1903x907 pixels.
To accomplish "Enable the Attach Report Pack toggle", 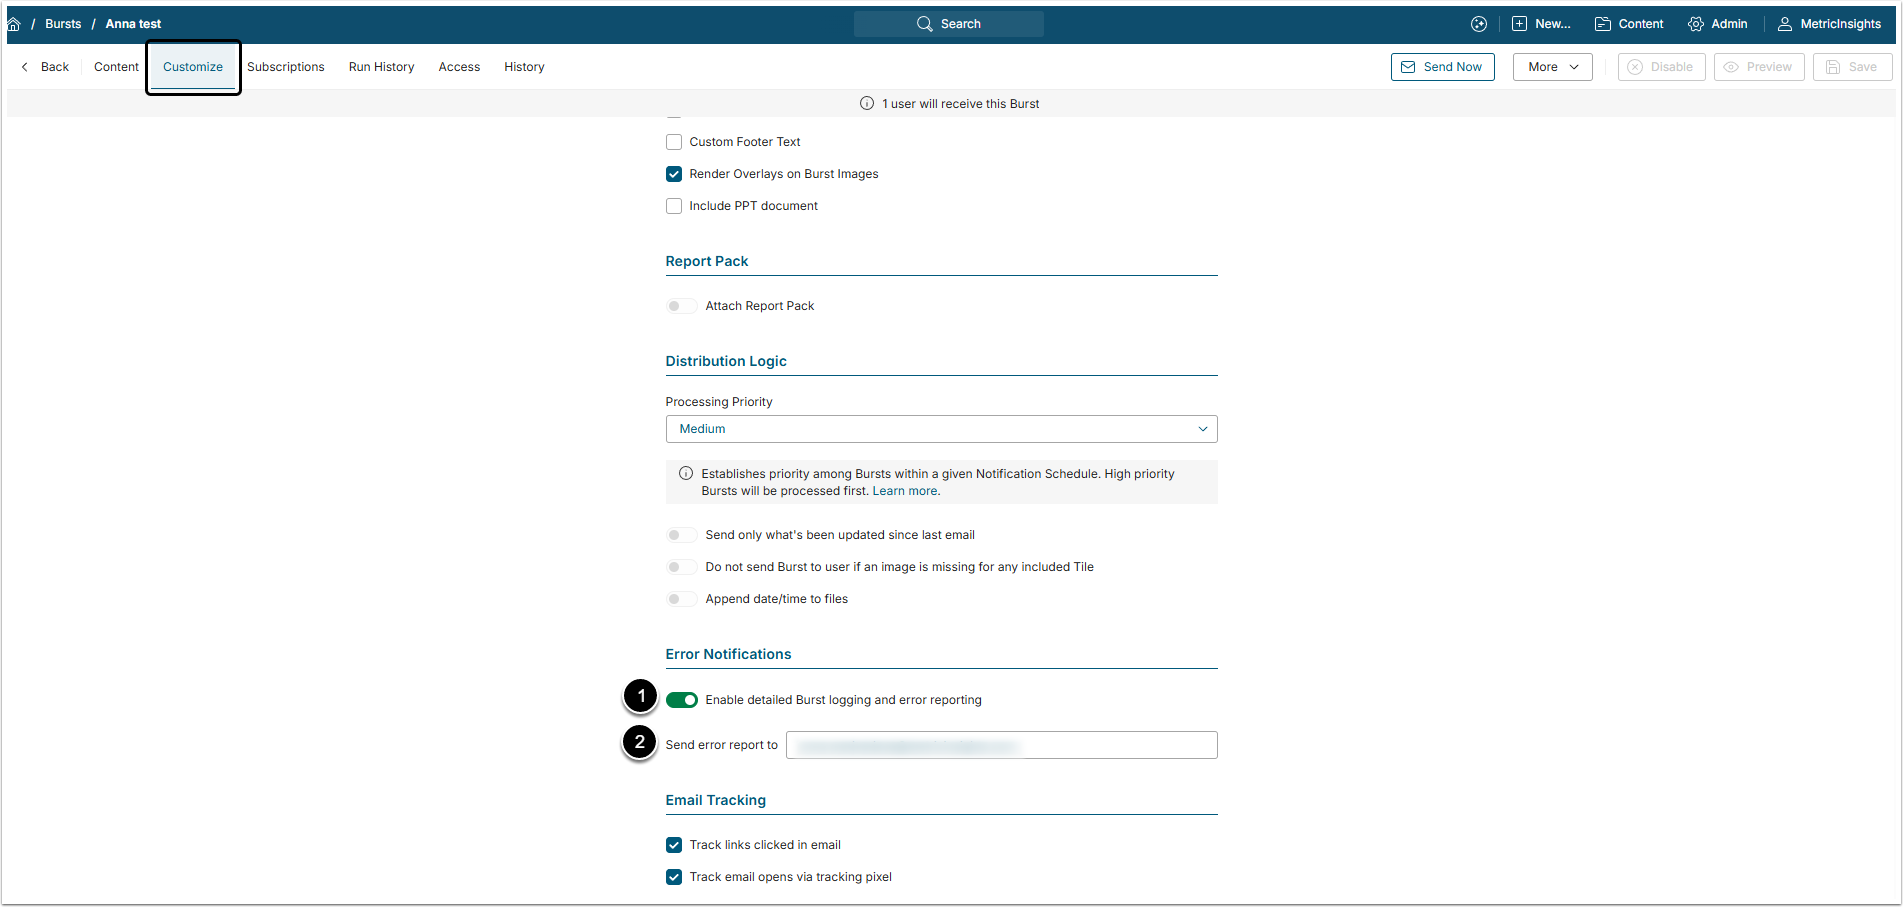I will pyautogui.click(x=682, y=306).
